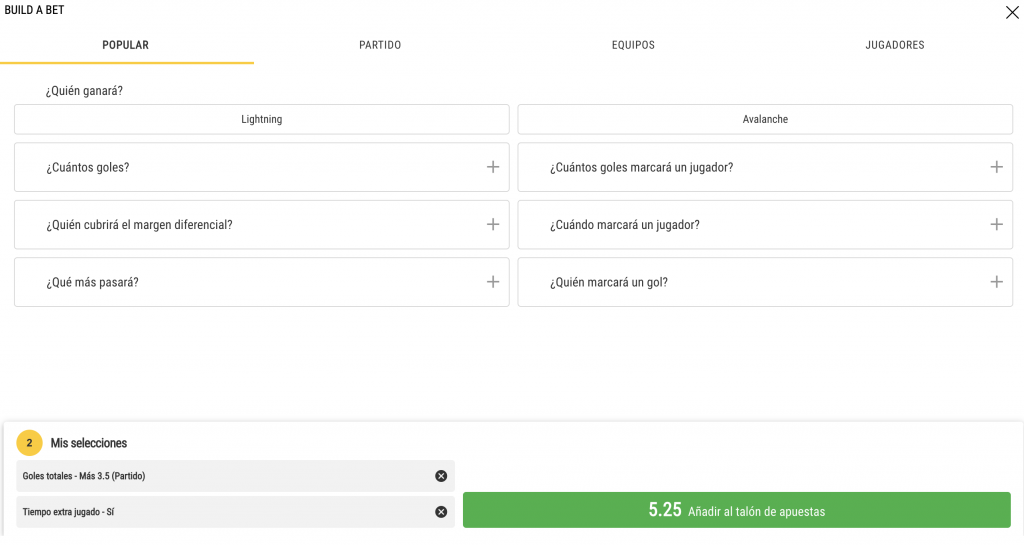Click the yellow selections count badge

[x=29, y=443]
